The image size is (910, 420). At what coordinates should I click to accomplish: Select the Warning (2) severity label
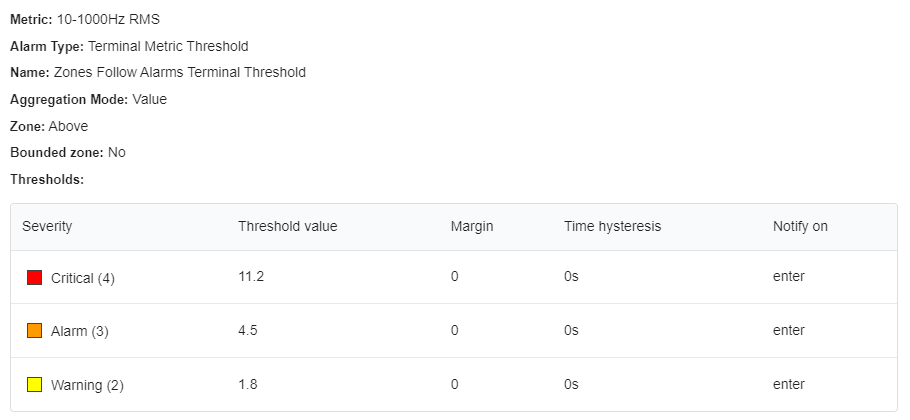tap(87, 385)
